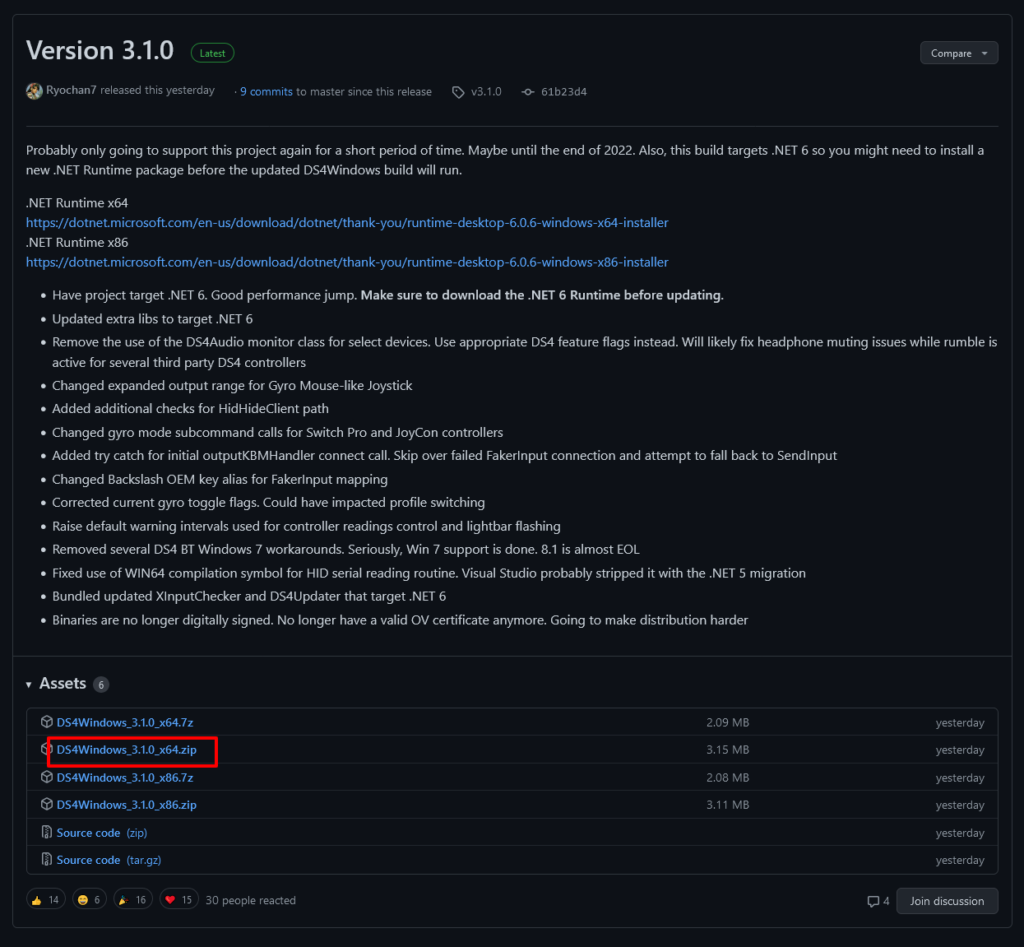Click file icon for Source code (zip)
Screen dimensions: 1024x947
(x=46, y=832)
